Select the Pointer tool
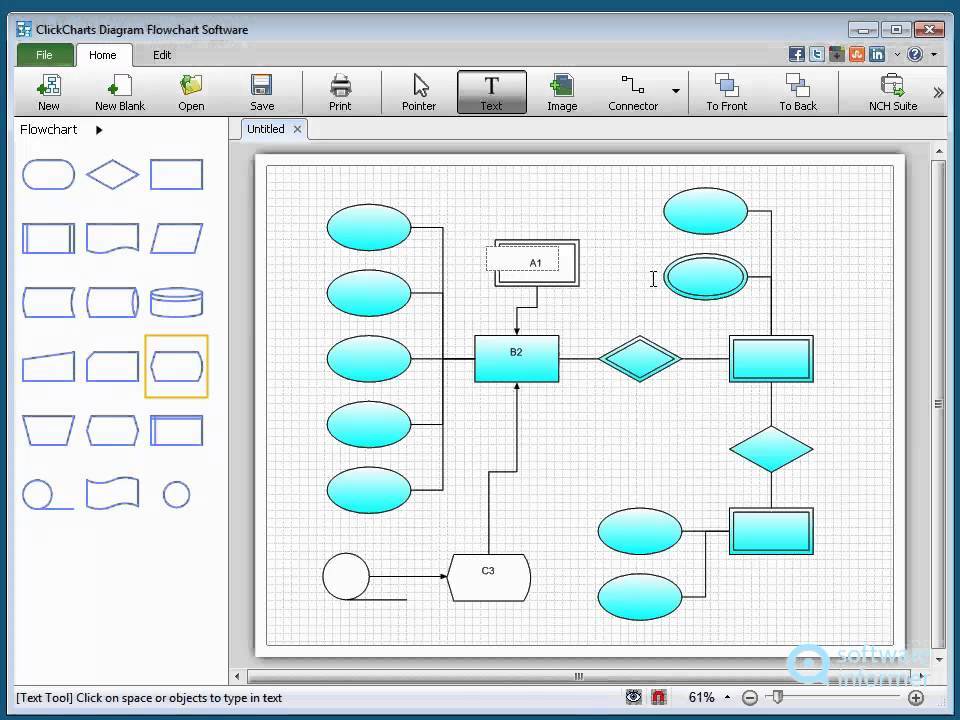The image size is (960, 720). 419,92
